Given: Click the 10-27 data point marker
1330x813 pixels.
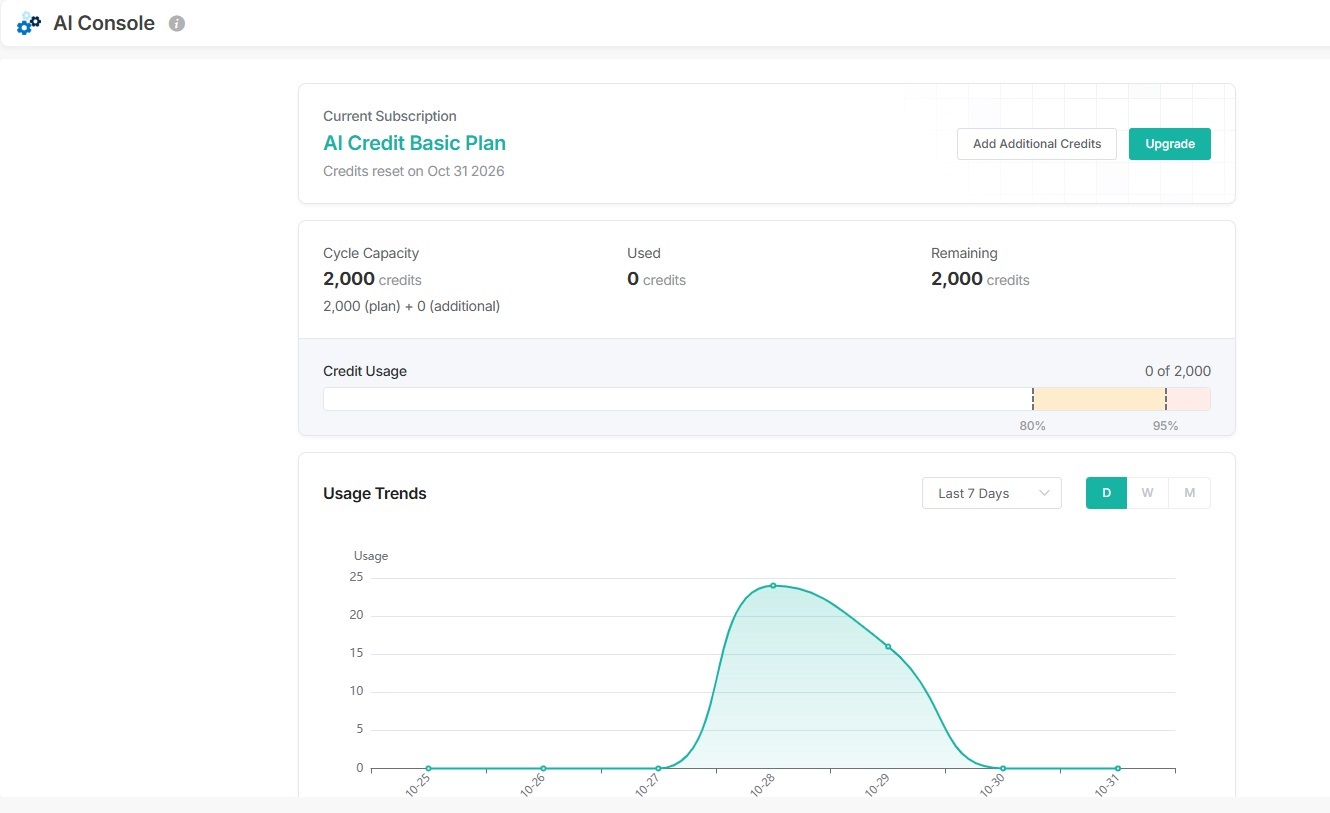Looking at the screenshot, I should click(x=658, y=768).
